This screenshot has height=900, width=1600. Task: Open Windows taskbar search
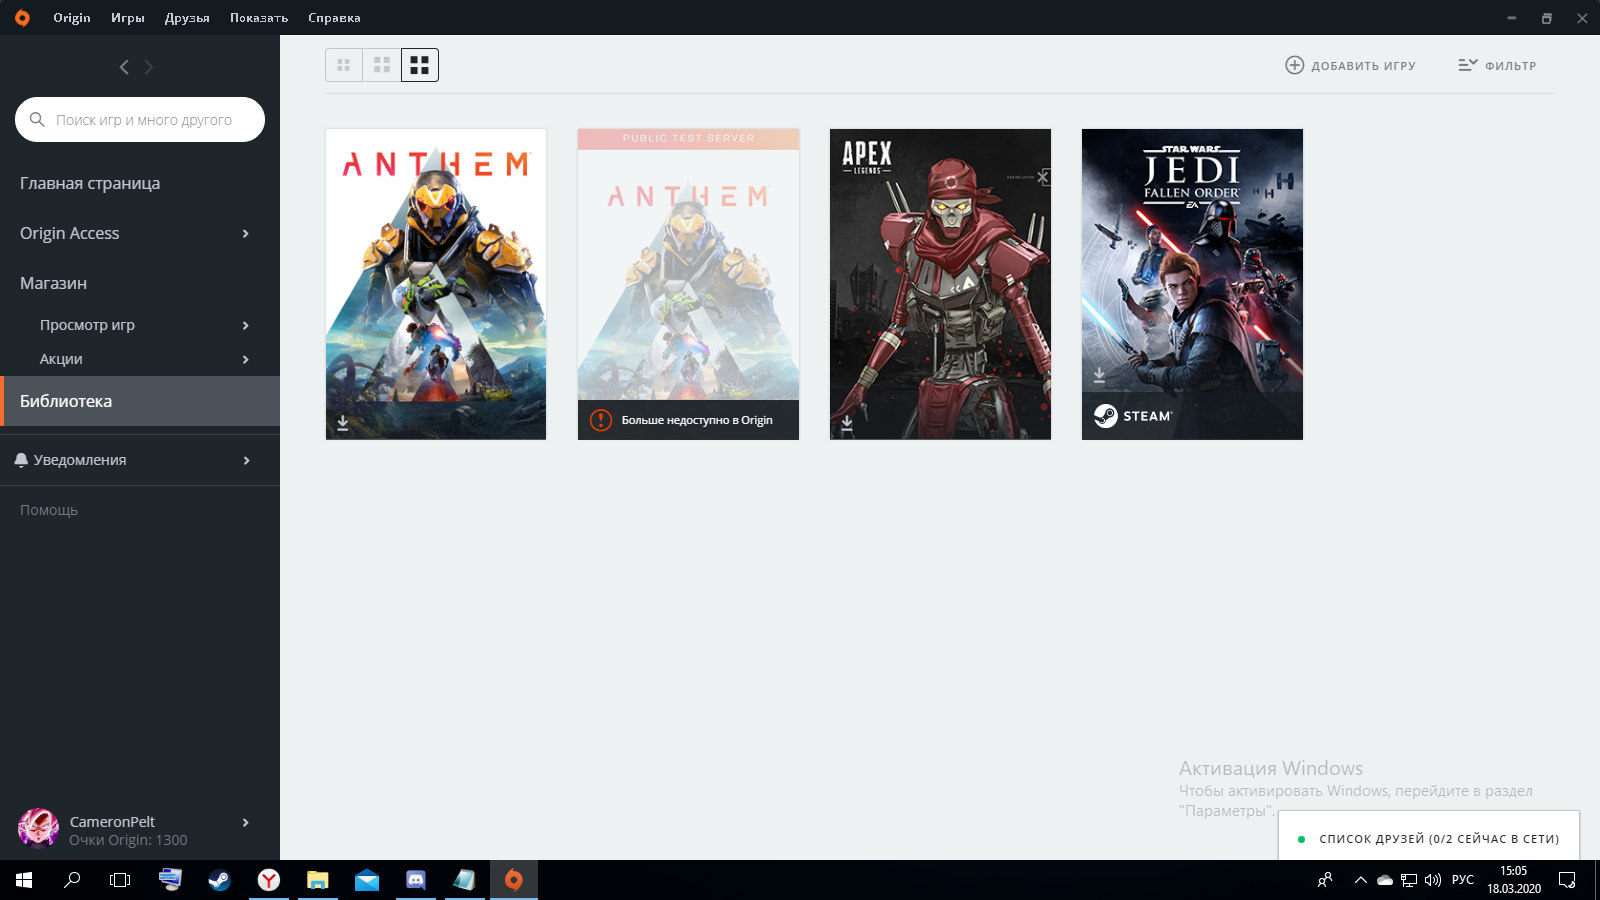(x=72, y=880)
